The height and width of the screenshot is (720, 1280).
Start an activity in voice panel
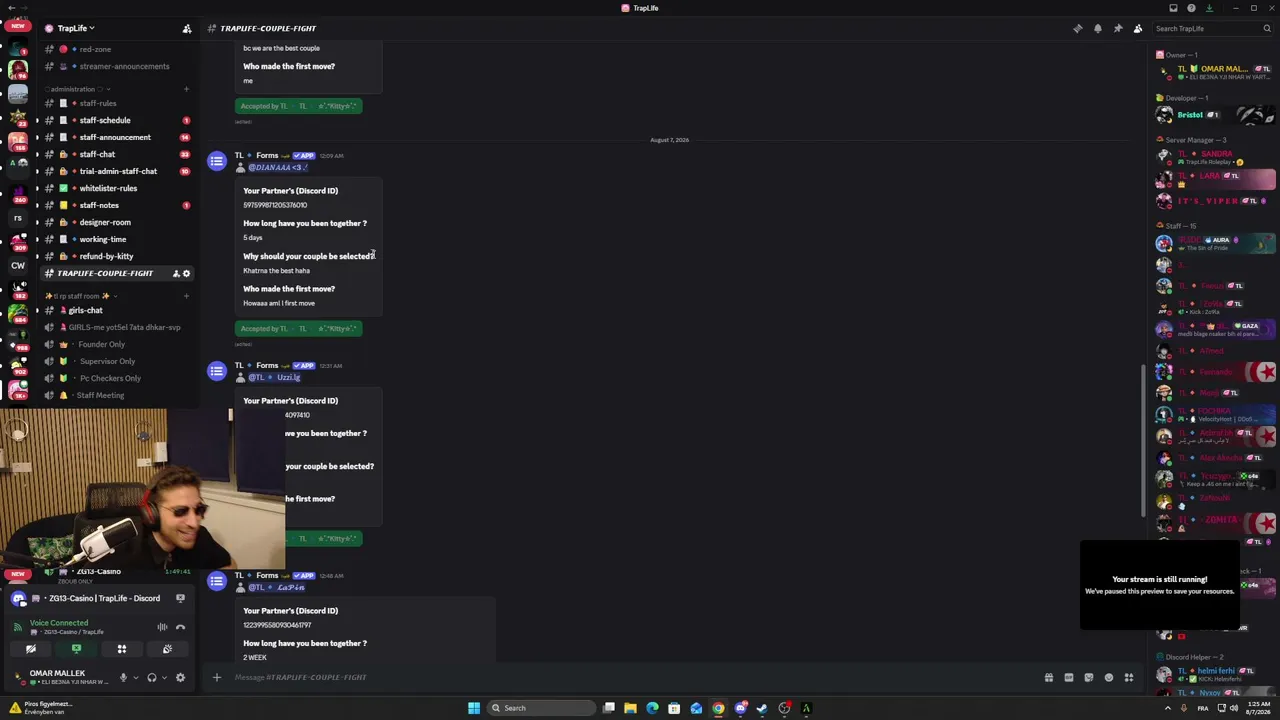click(x=122, y=649)
